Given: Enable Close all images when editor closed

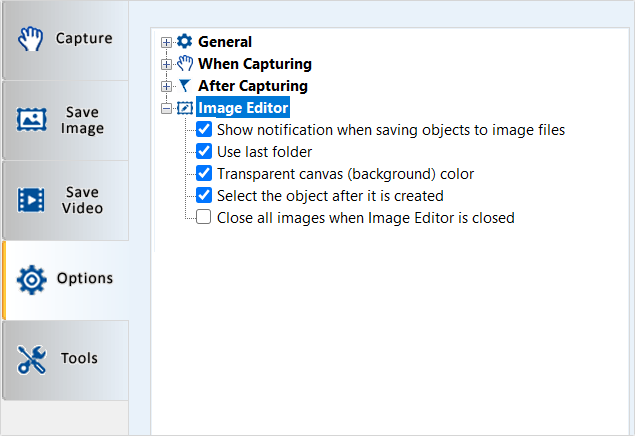Looking at the screenshot, I should [x=204, y=218].
